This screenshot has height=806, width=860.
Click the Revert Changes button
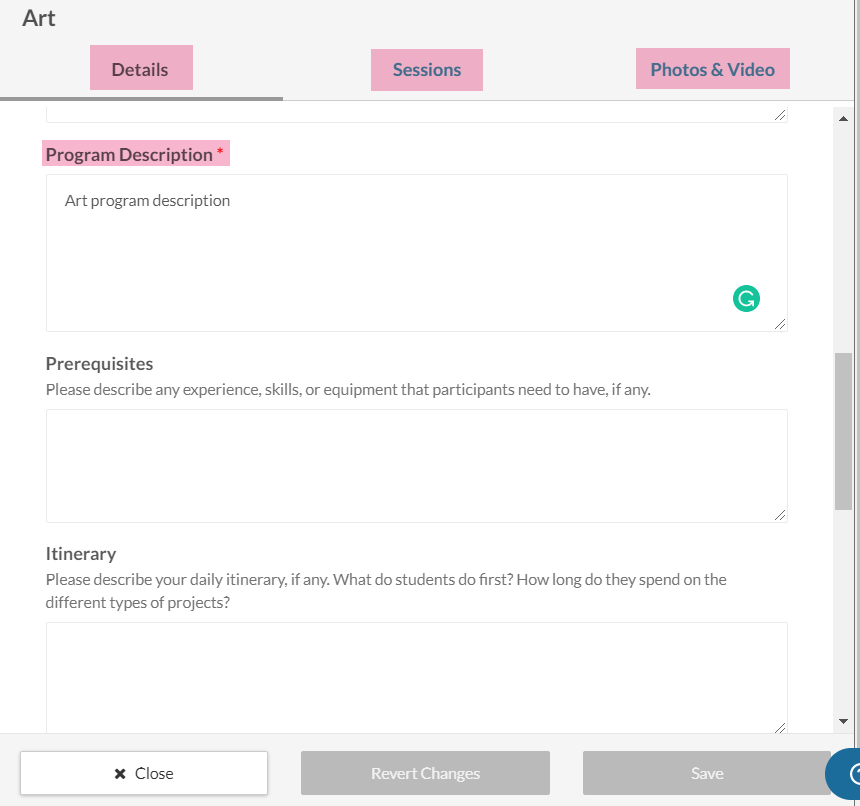tap(425, 773)
